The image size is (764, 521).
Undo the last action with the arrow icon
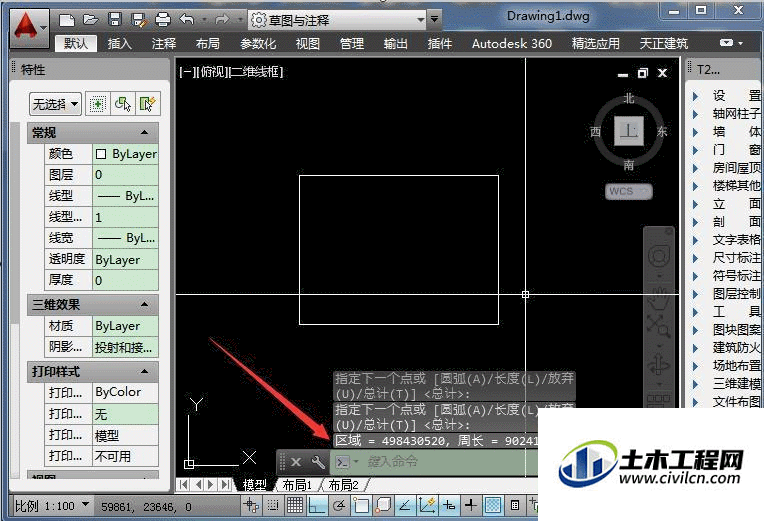[x=187, y=19]
